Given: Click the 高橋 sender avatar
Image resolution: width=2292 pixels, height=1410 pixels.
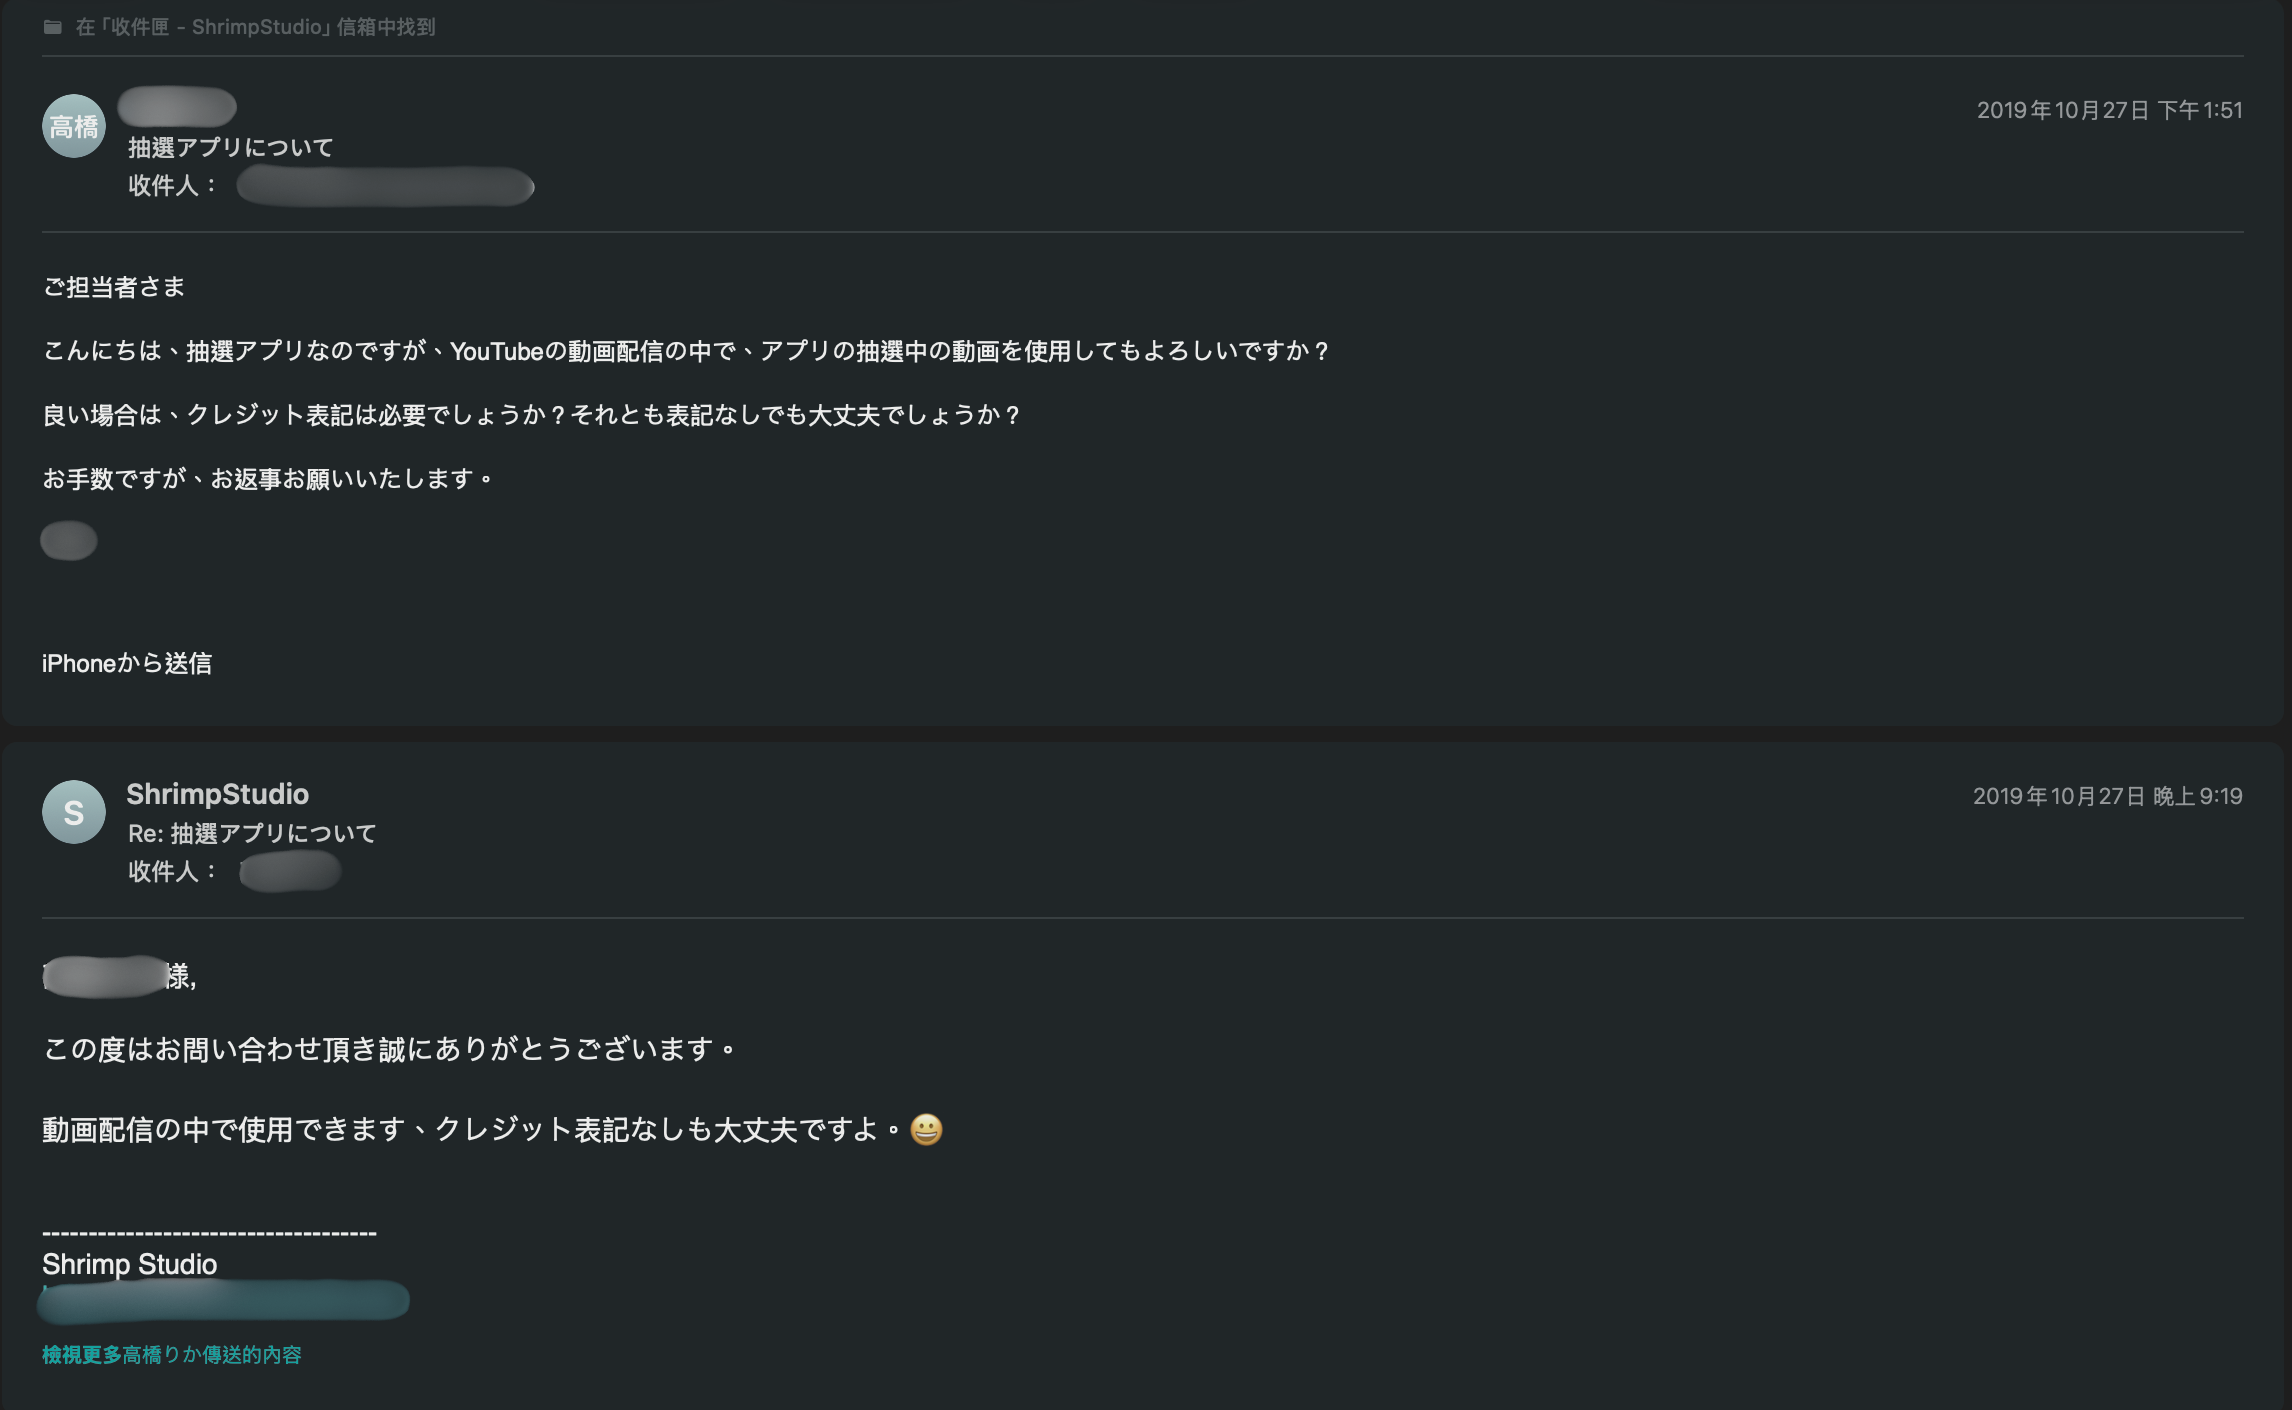Looking at the screenshot, I should (74, 127).
